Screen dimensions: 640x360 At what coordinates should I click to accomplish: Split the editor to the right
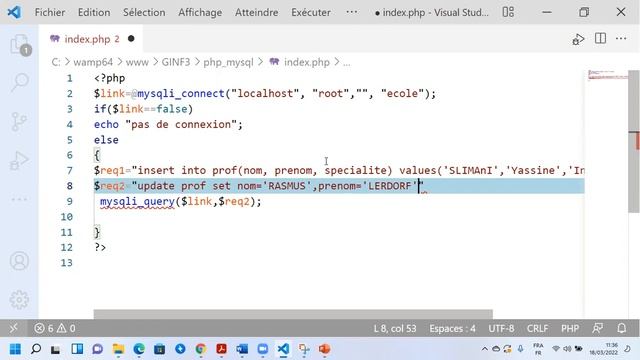(600, 38)
